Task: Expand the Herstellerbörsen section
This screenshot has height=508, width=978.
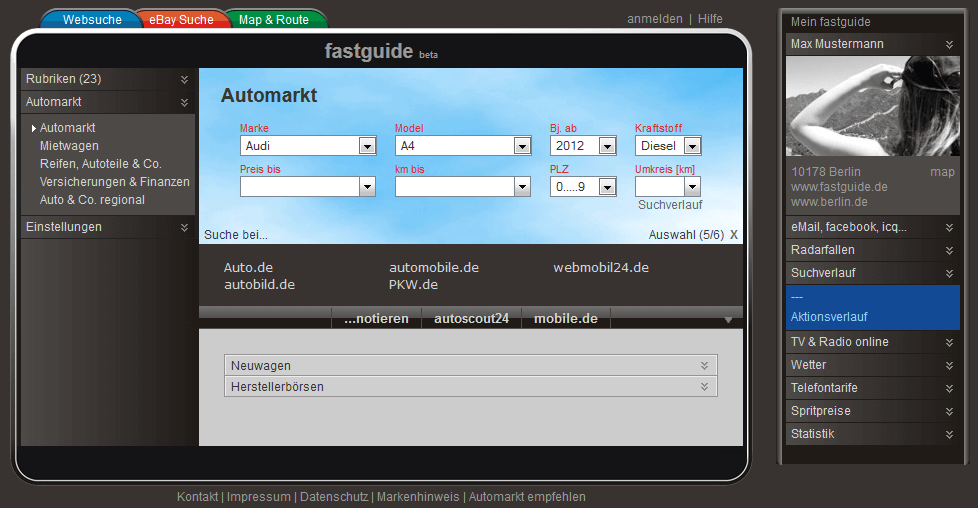Action: tap(471, 387)
